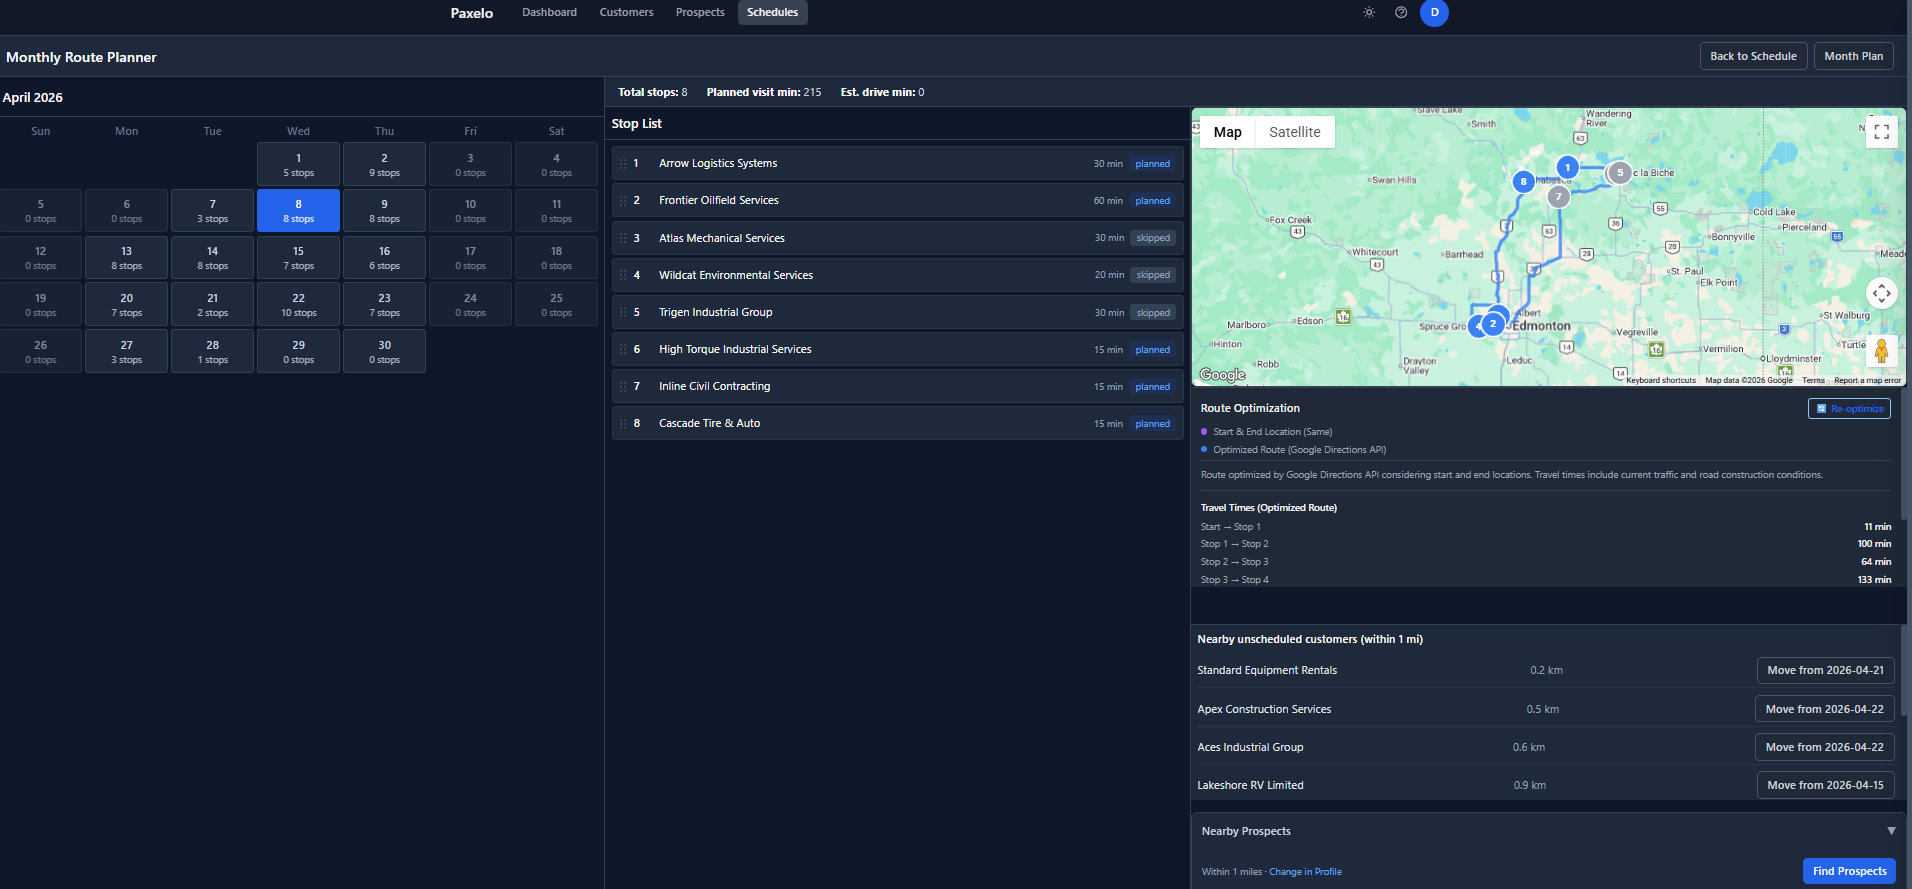Viewport: 1912px width, 889px height.
Task: Click map marker number 1
Action: click(1568, 167)
